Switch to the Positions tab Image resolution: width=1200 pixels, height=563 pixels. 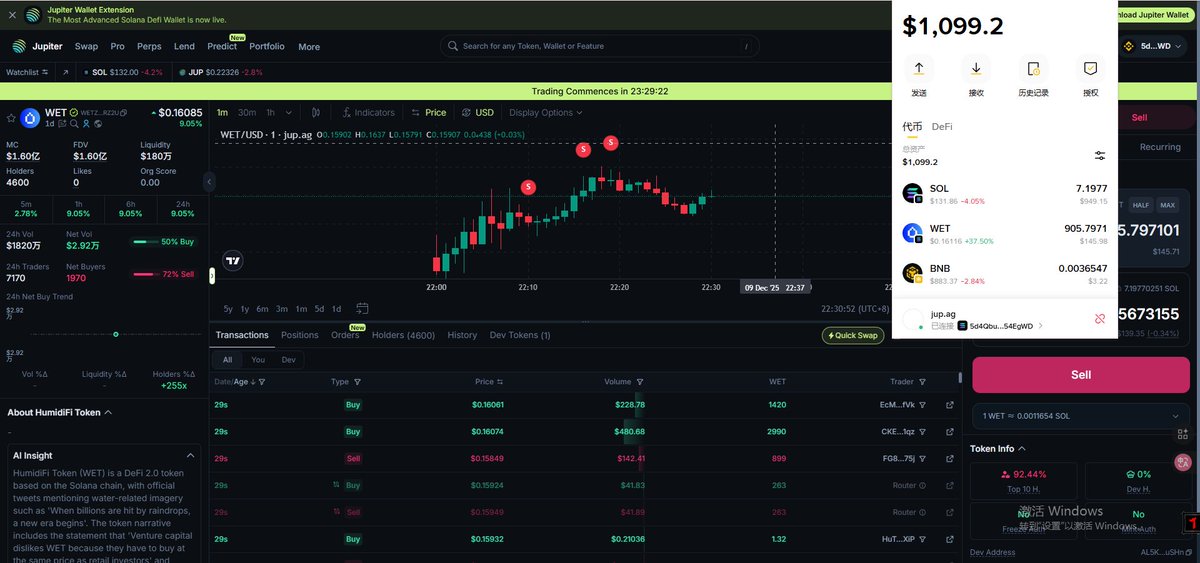pyautogui.click(x=300, y=335)
